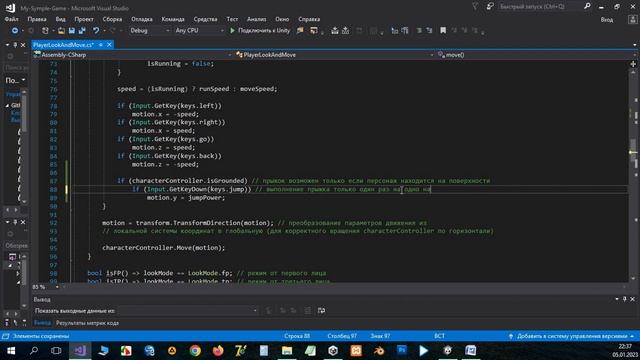Close the Вывод output panel
The image size is (640, 360).
tap(632, 299)
